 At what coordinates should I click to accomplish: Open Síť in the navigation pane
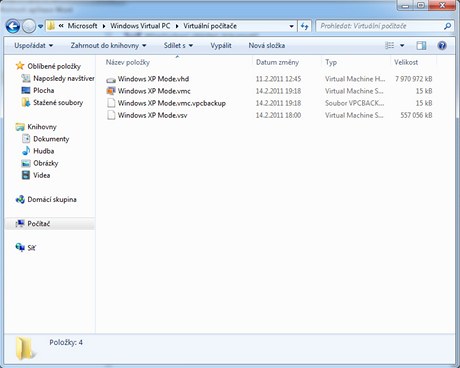pyautogui.click(x=31, y=248)
